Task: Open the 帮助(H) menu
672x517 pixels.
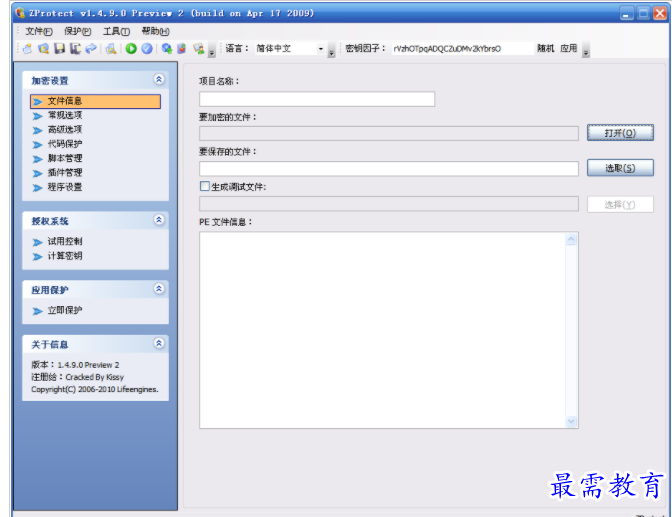Action: tap(155, 31)
